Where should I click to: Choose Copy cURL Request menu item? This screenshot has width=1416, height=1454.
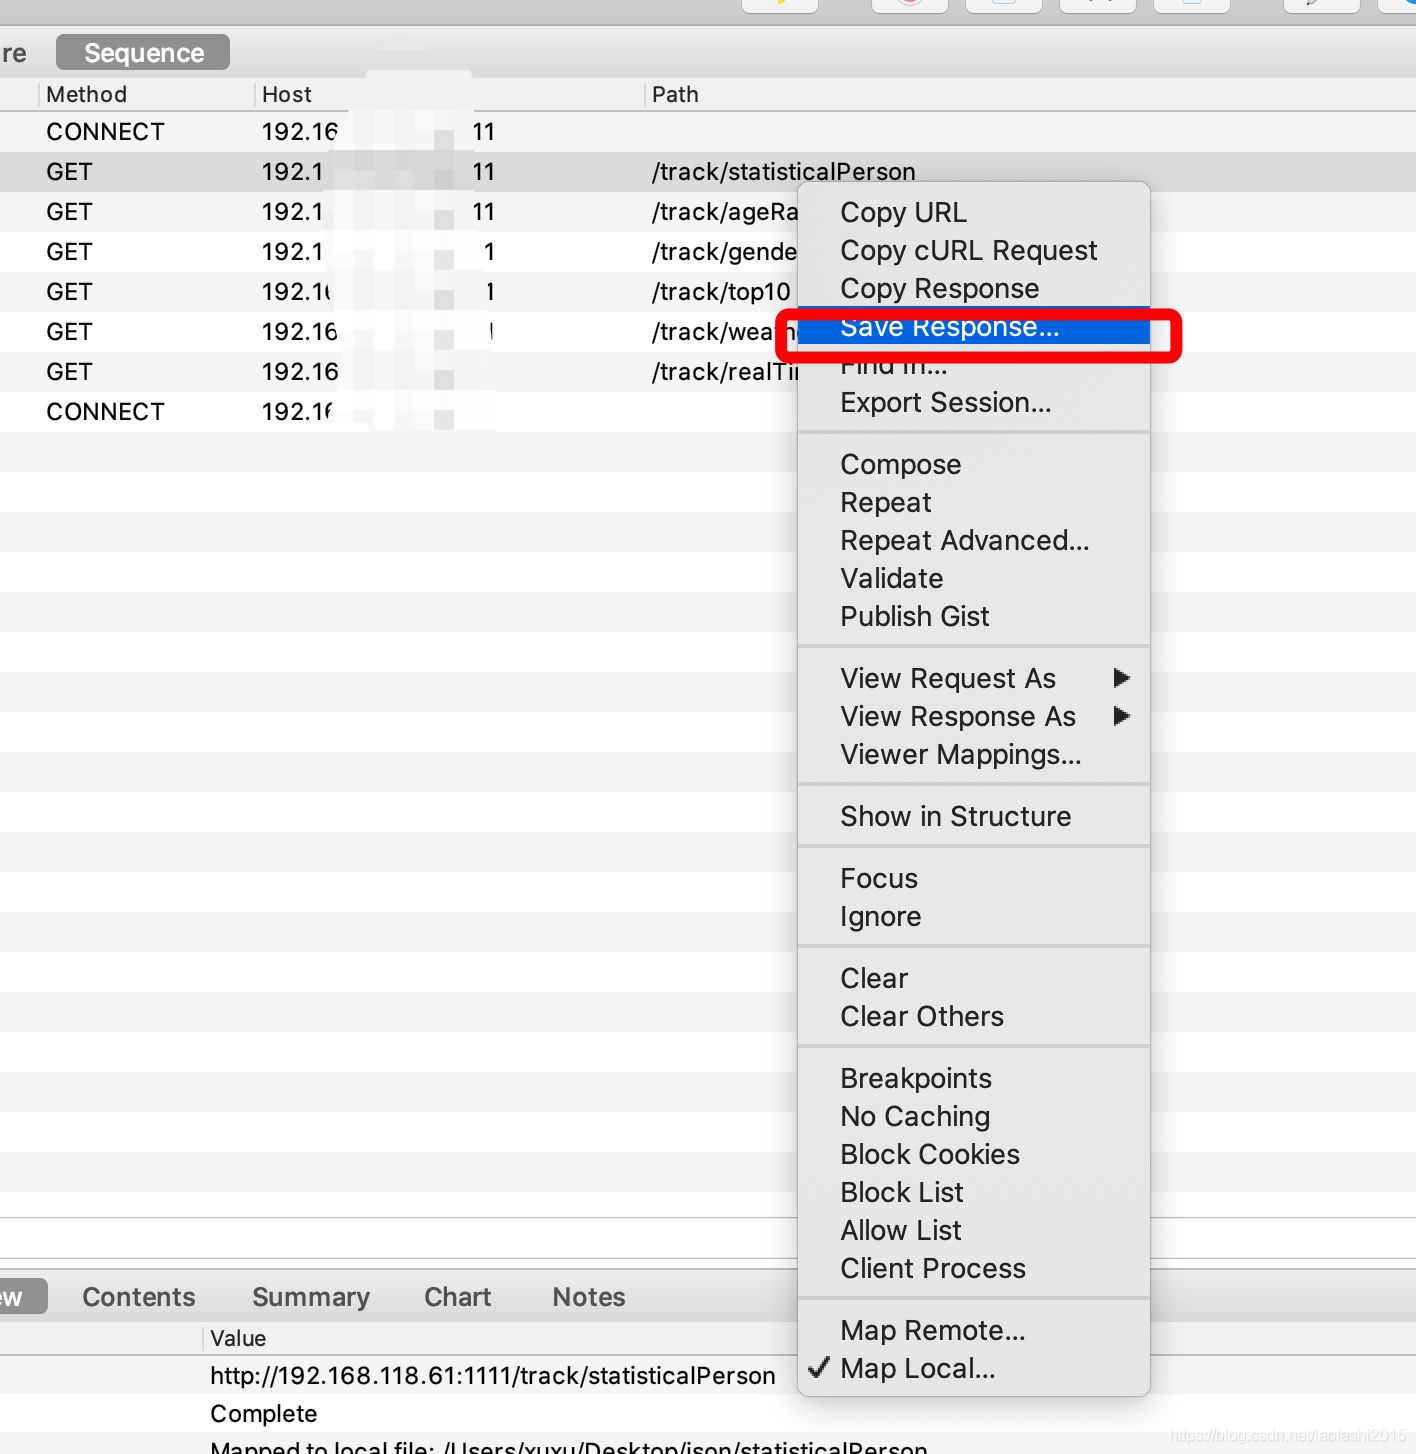974,251
